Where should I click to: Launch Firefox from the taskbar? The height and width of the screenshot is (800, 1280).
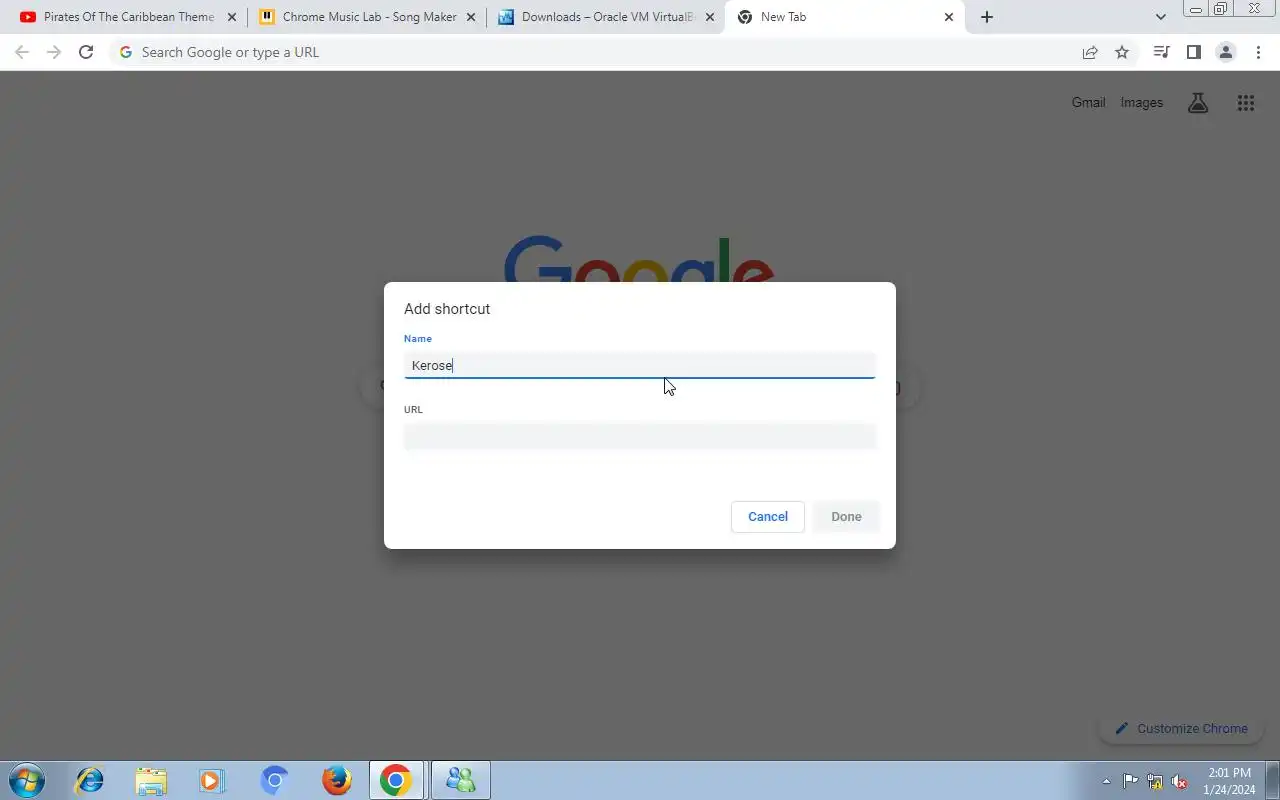pyautogui.click(x=336, y=780)
